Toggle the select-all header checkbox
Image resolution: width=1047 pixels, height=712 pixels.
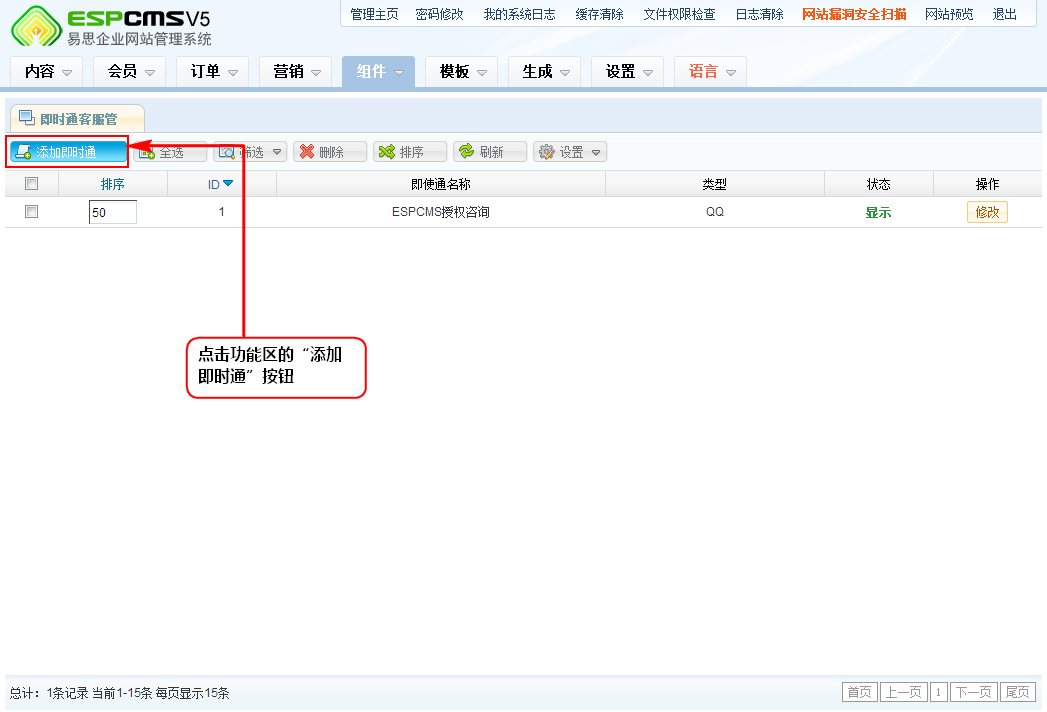(x=31, y=184)
